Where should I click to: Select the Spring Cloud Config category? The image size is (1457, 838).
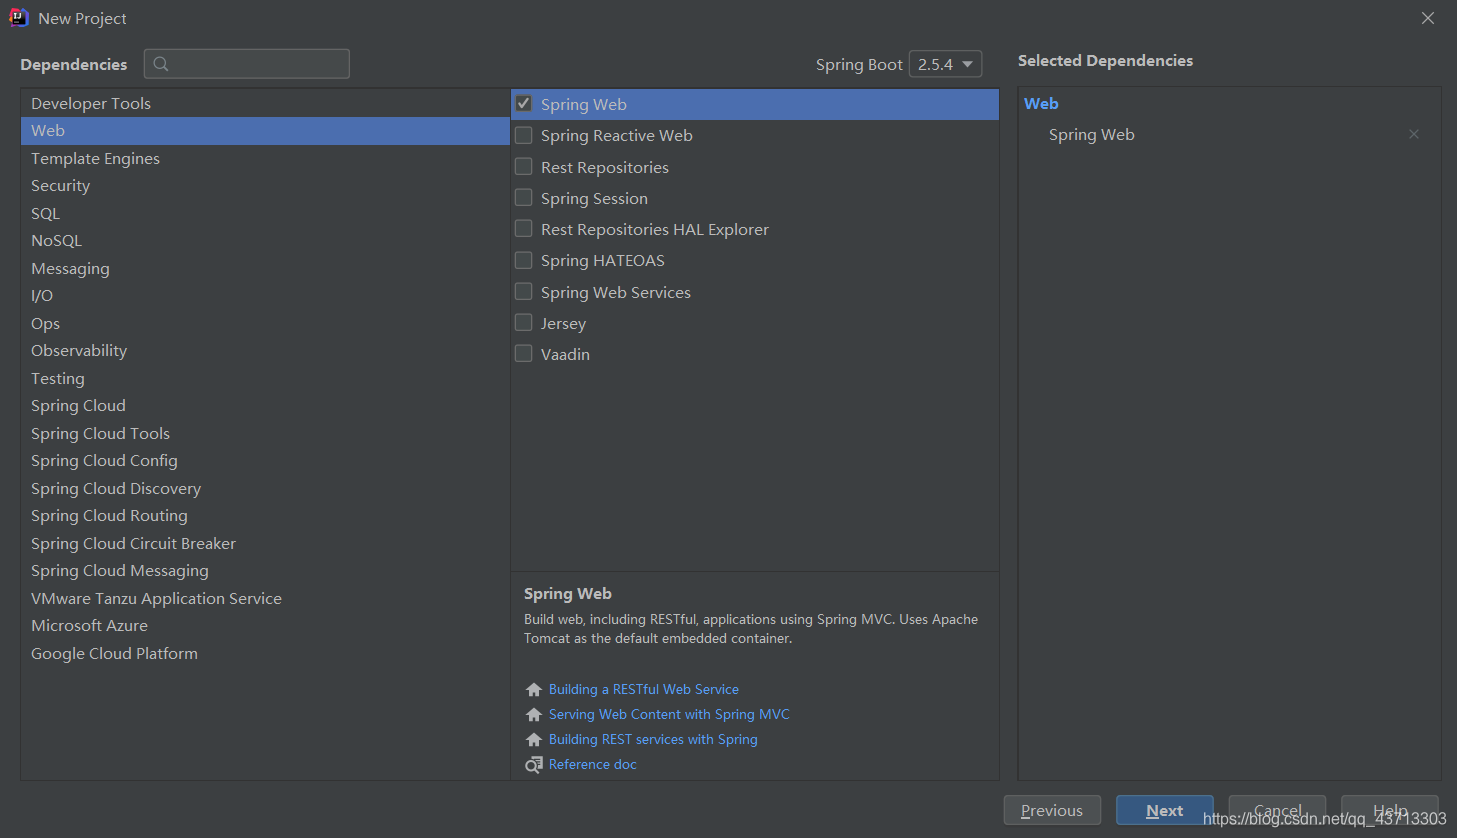point(265,461)
